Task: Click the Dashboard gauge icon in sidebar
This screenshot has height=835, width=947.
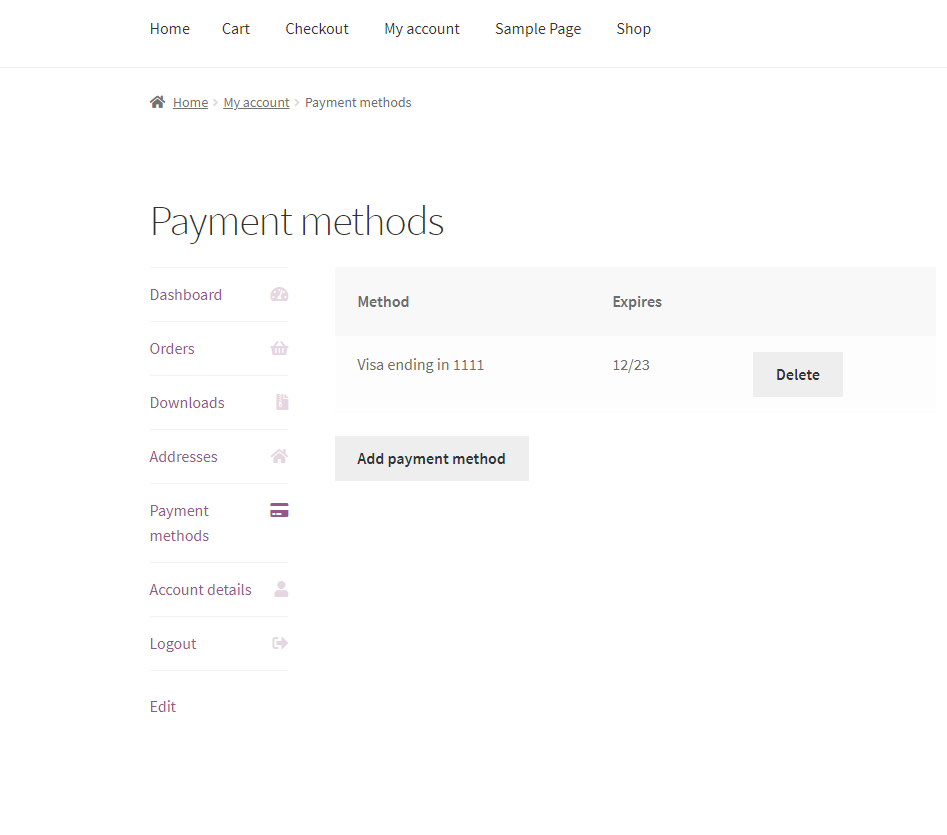Action: 279,295
